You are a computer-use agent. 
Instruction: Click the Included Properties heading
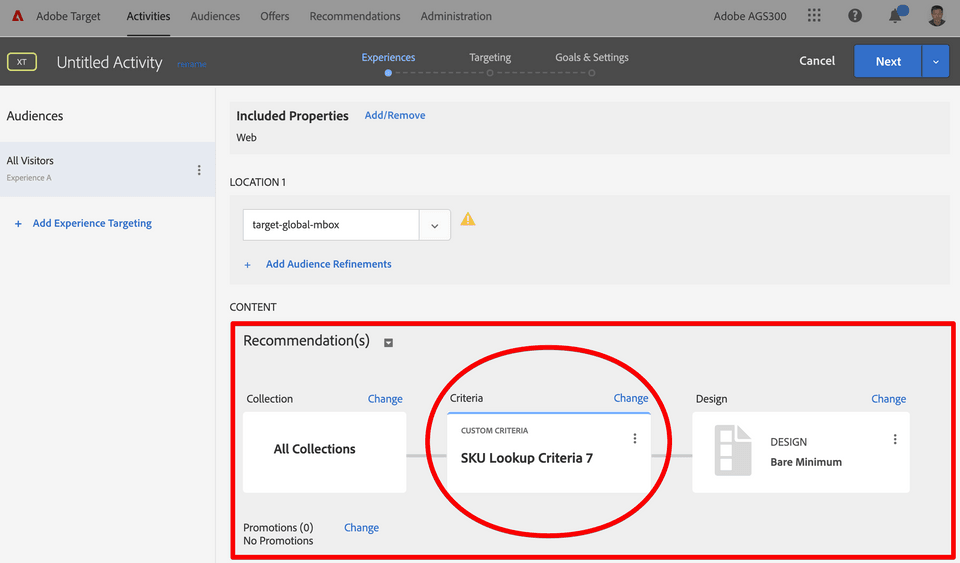click(x=292, y=116)
